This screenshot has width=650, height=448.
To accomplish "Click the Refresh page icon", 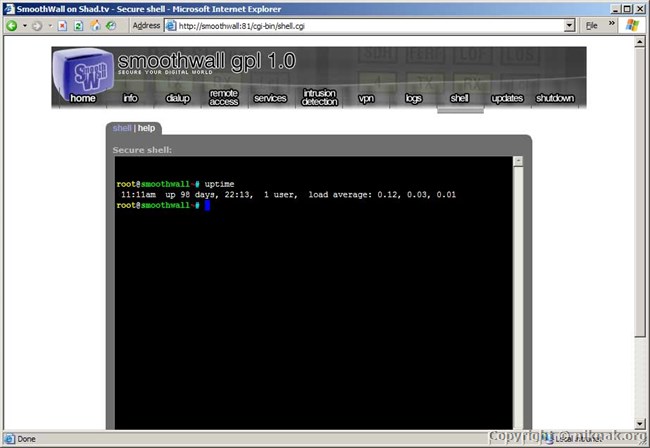I will [x=78, y=26].
